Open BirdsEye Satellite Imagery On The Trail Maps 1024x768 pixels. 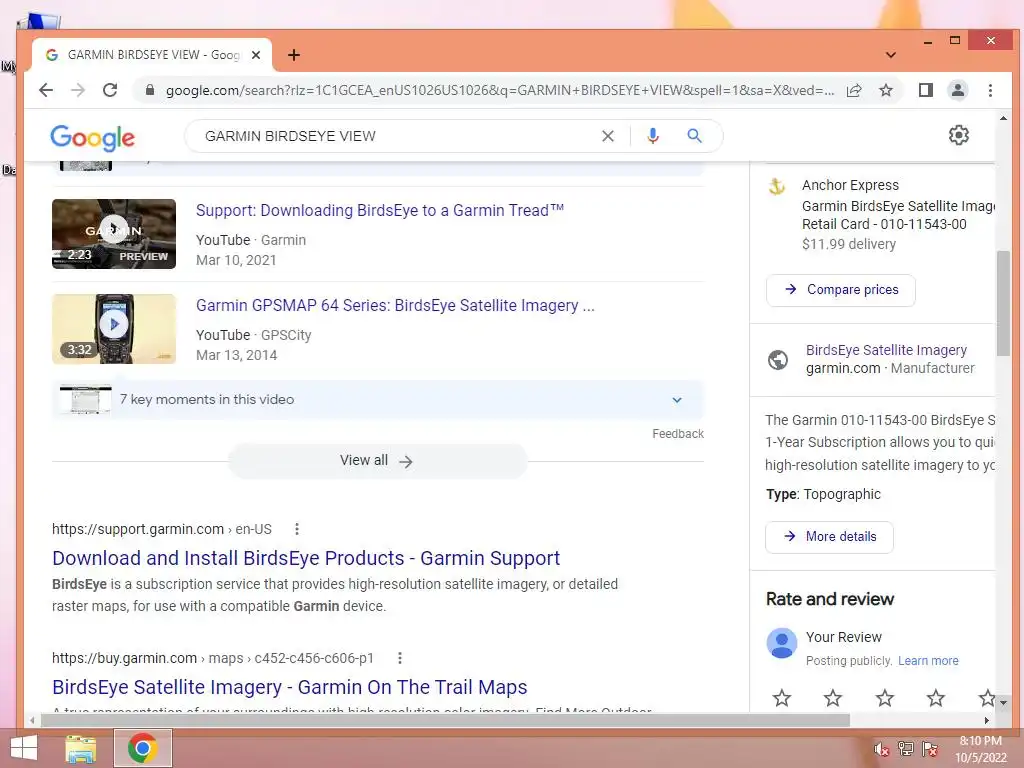click(289, 687)
